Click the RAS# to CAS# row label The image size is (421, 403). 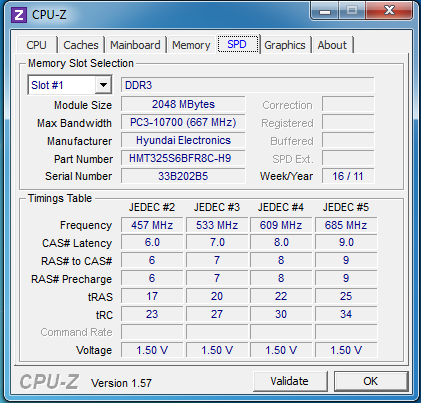[76, 261]
